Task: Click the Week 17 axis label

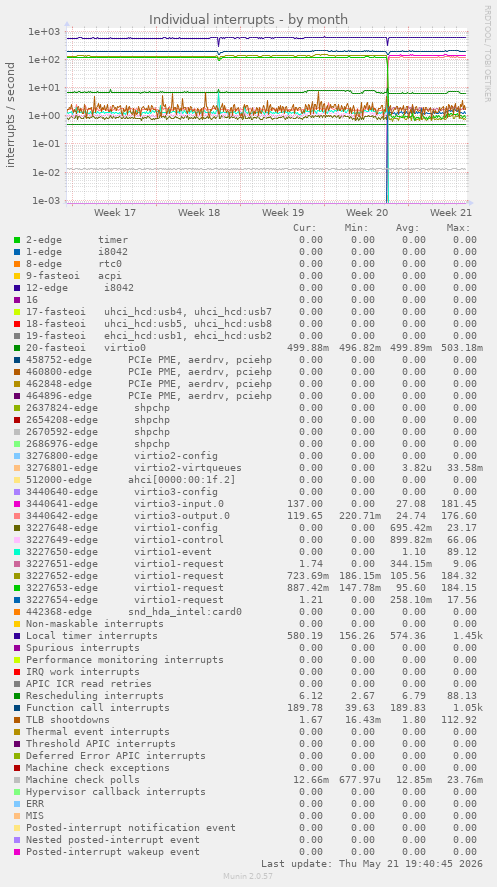Action: pyautogui.click(x=115, y=213)
